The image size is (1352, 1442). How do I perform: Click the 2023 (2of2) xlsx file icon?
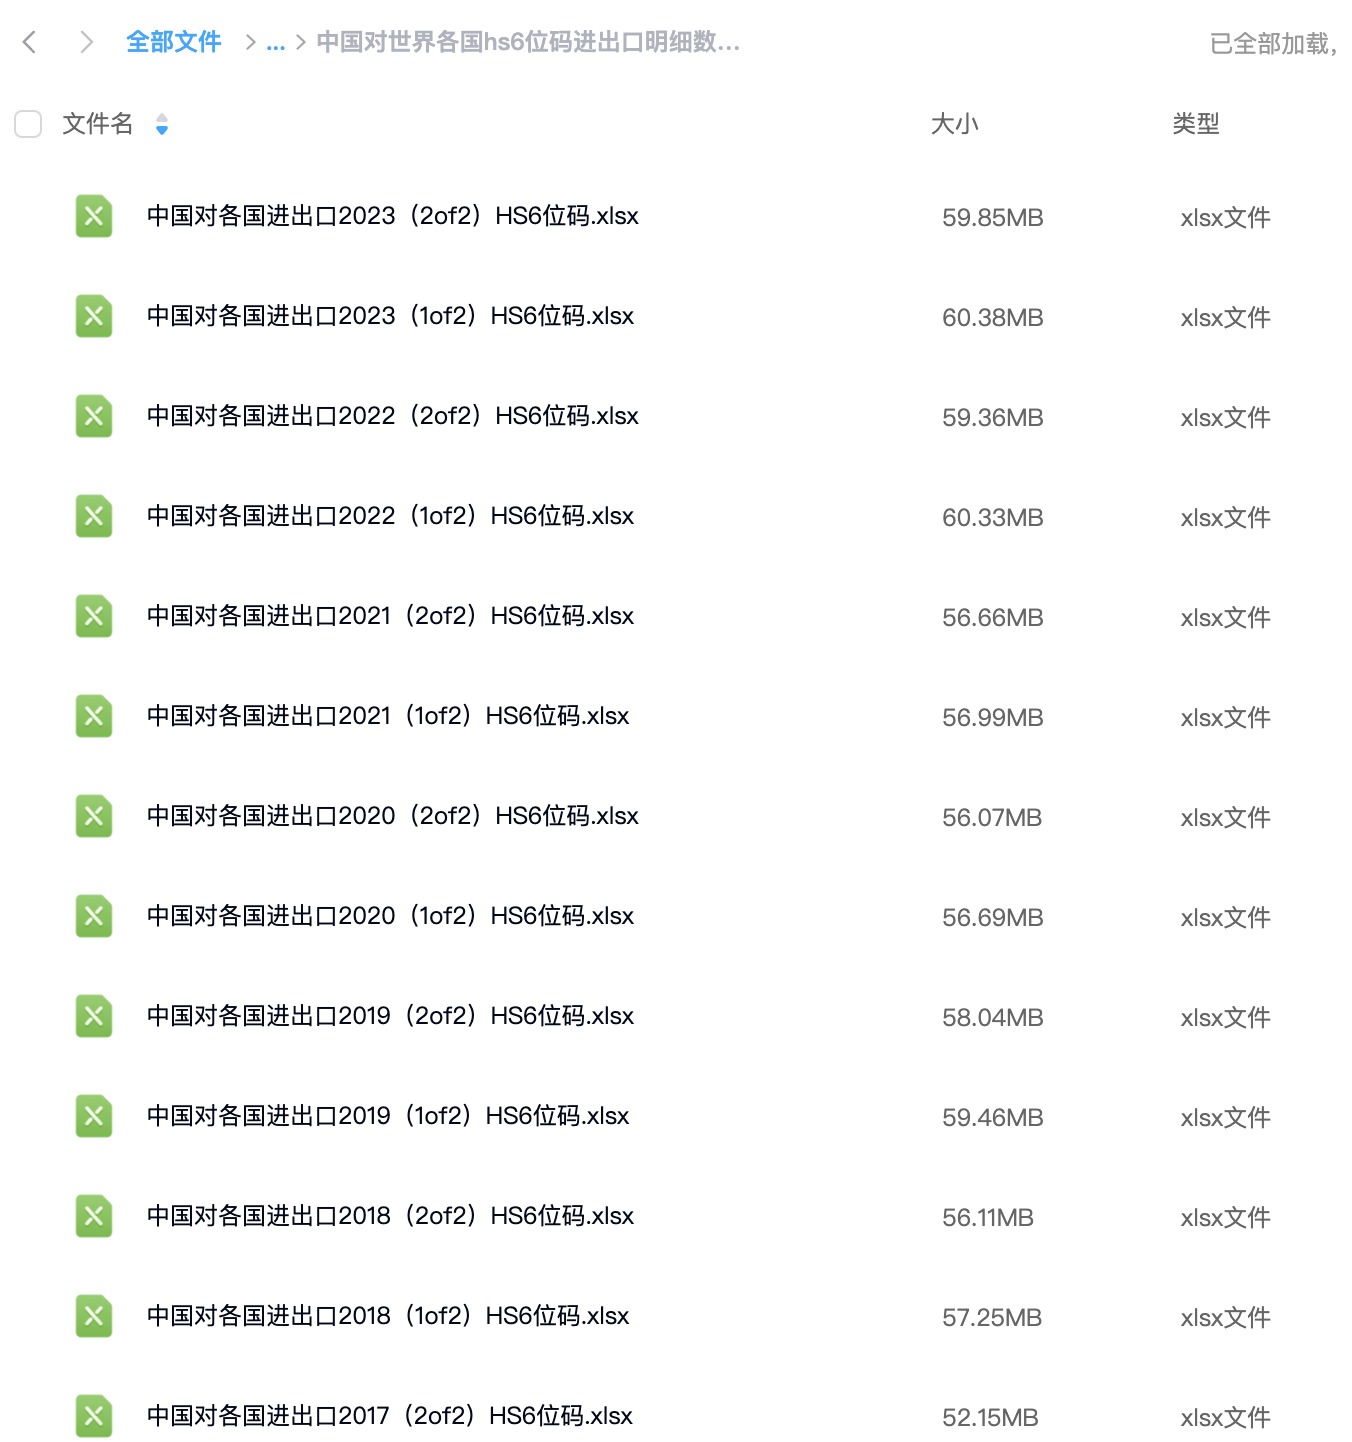pos(94,216)
